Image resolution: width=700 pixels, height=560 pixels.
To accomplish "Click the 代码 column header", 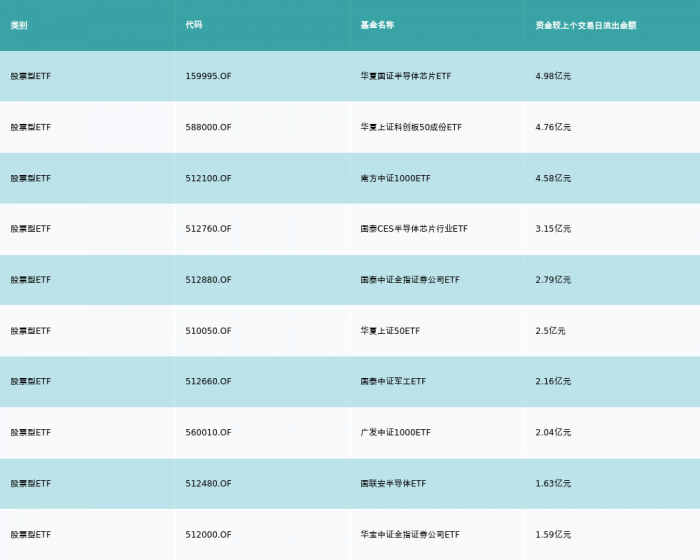I will pos(194,25).
